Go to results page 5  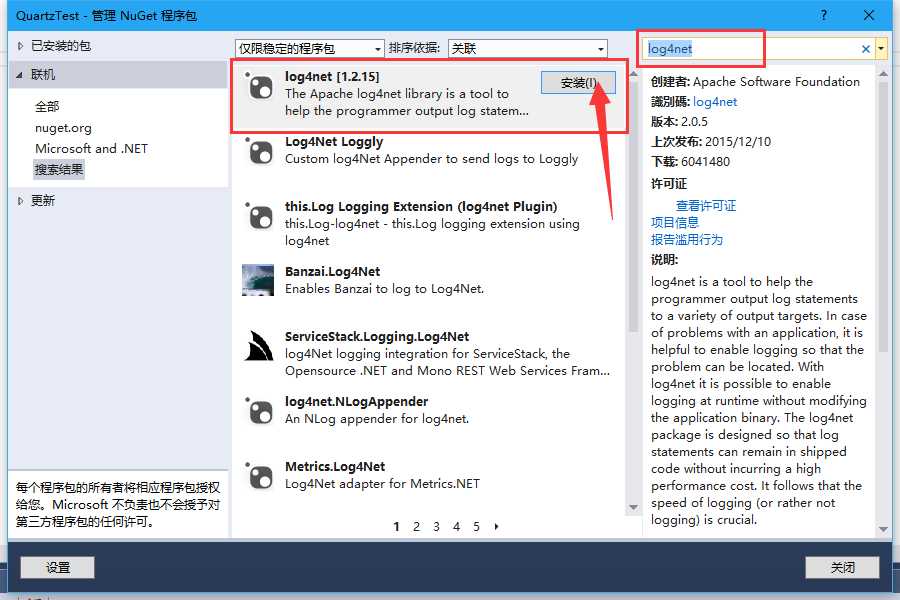point(476,527)
